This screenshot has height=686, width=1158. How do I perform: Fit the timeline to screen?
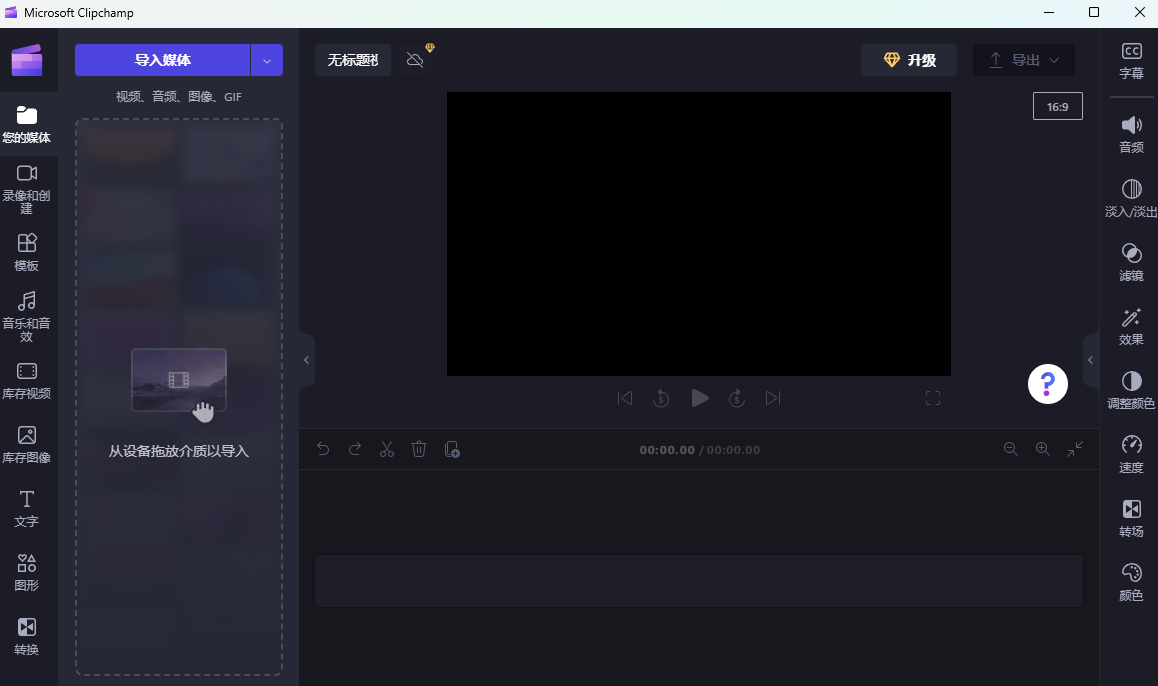pos(1075,449)
